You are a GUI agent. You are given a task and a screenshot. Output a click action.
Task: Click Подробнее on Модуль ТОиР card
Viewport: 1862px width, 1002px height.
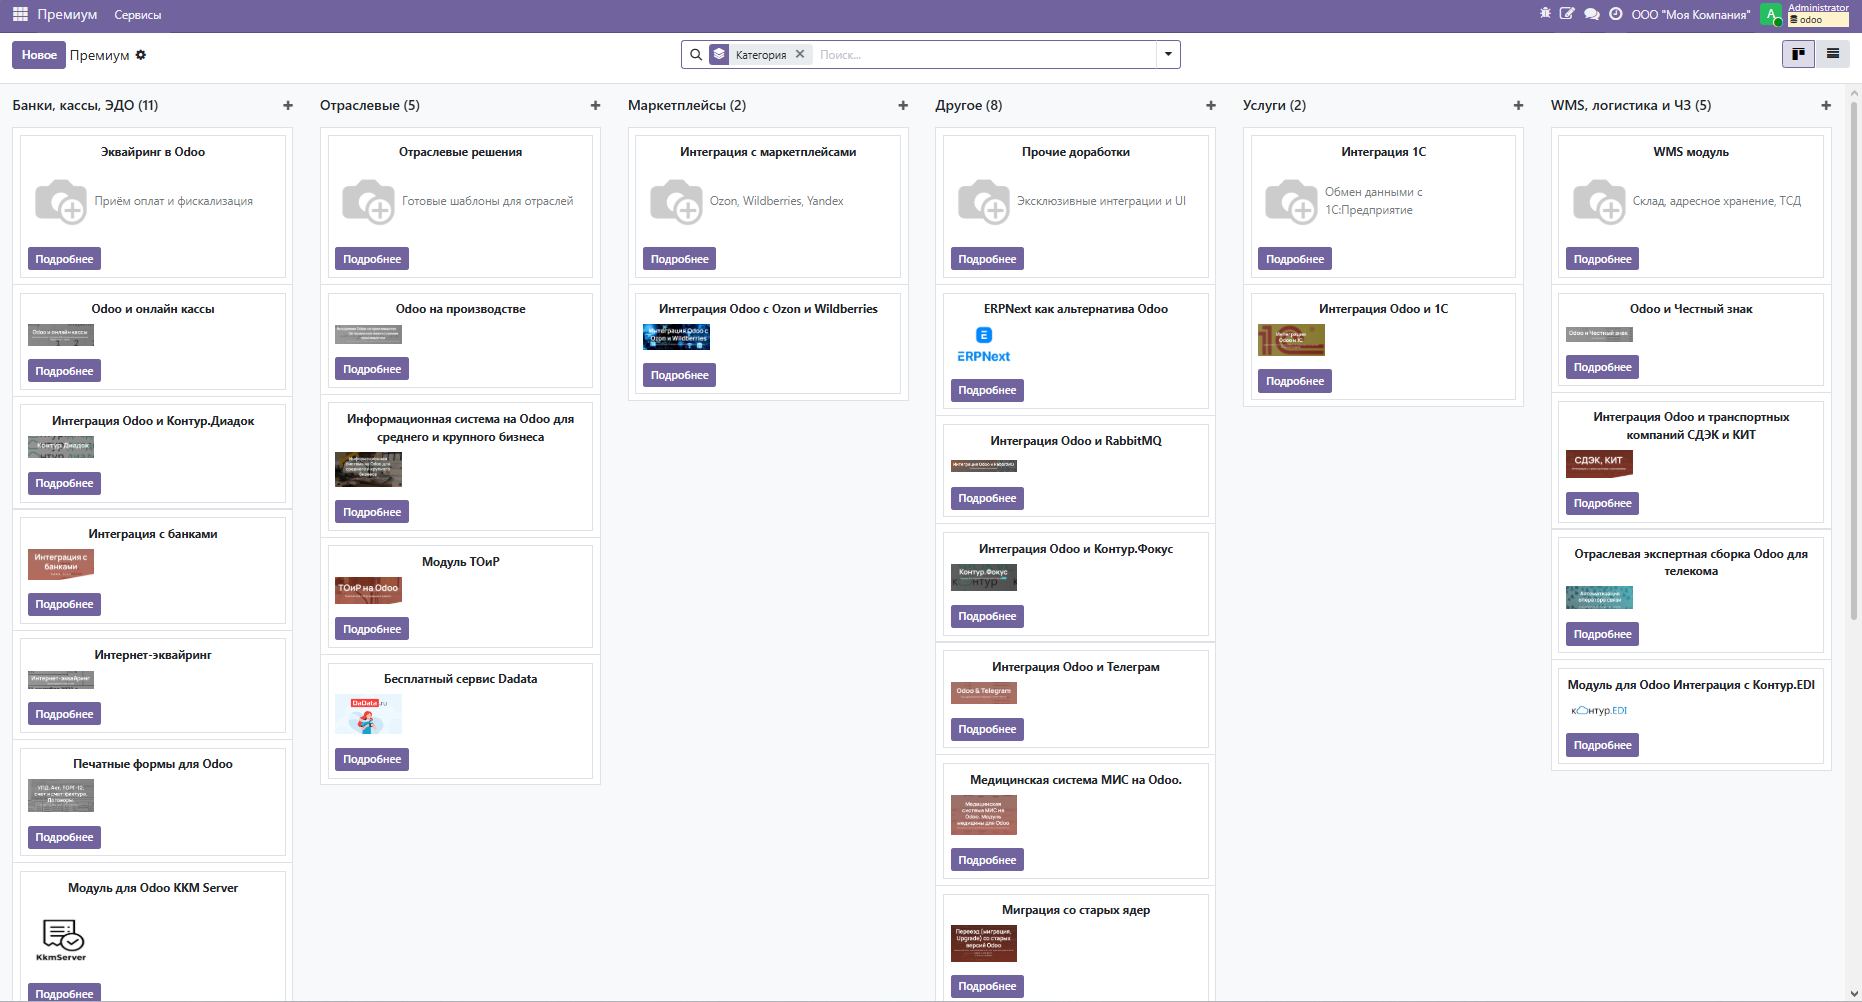point(372,629)
